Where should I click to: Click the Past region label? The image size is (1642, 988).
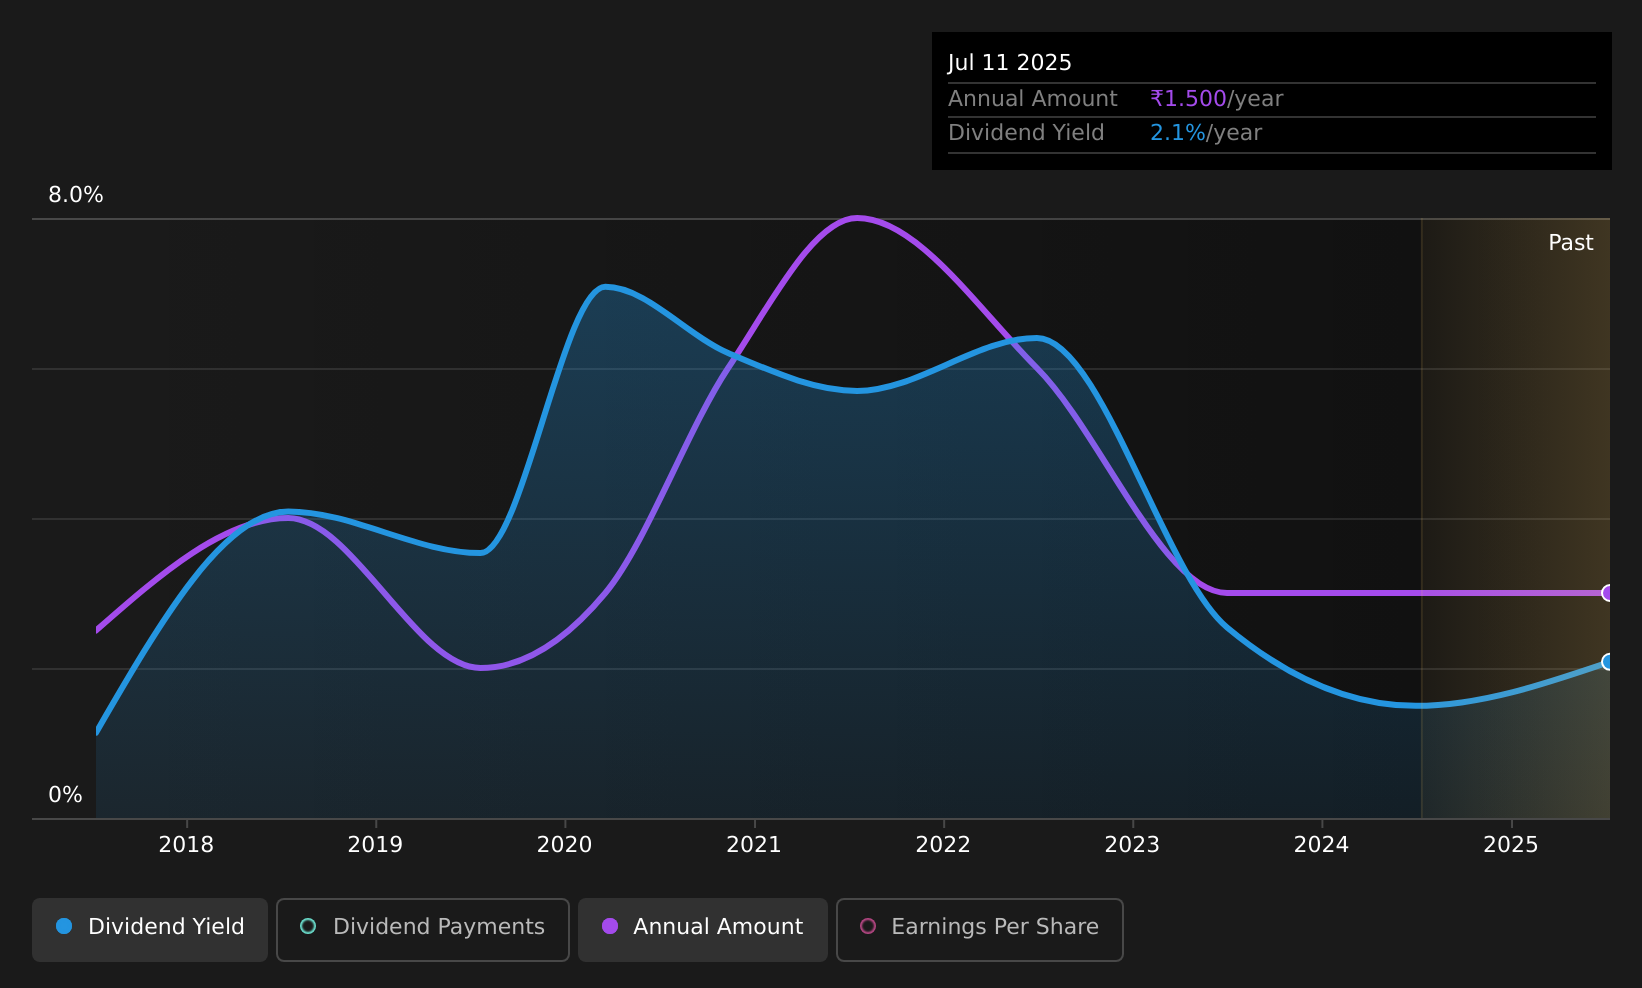(x=1571, y=243)
